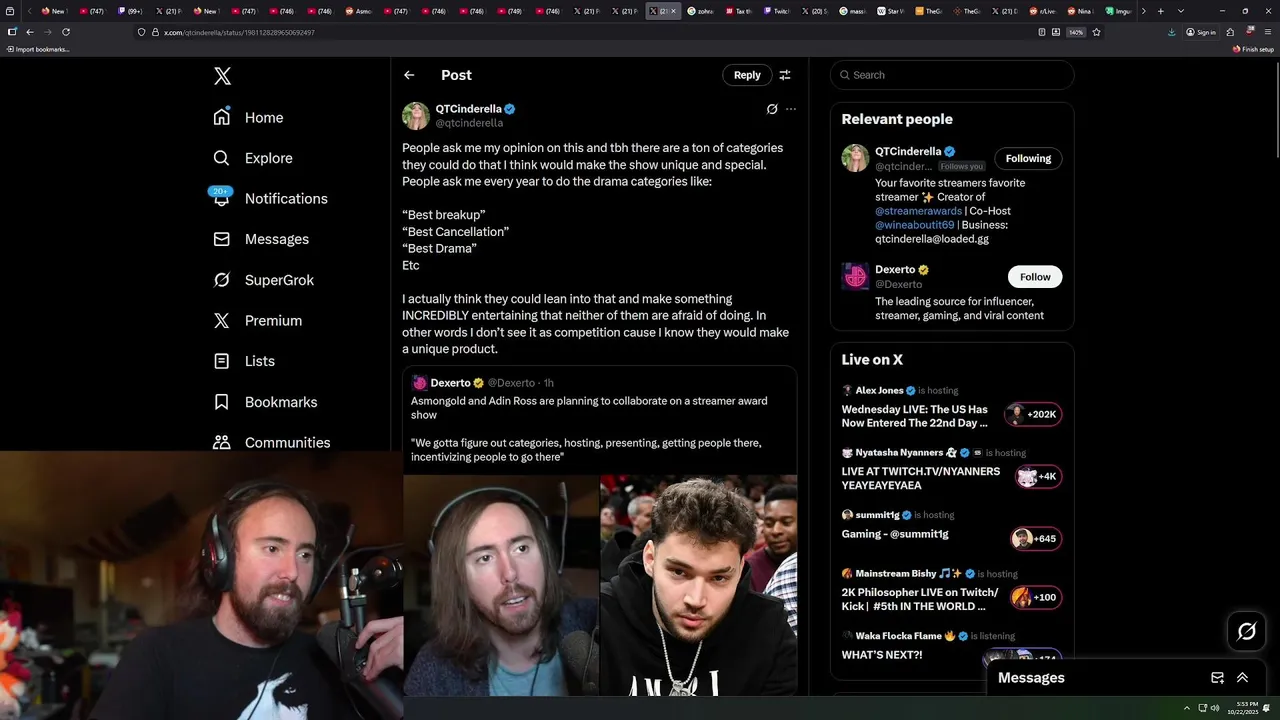Open the Firefox View icon at the tab strip start
Viewport: 1280px width, 720px height.
(11, 11)
